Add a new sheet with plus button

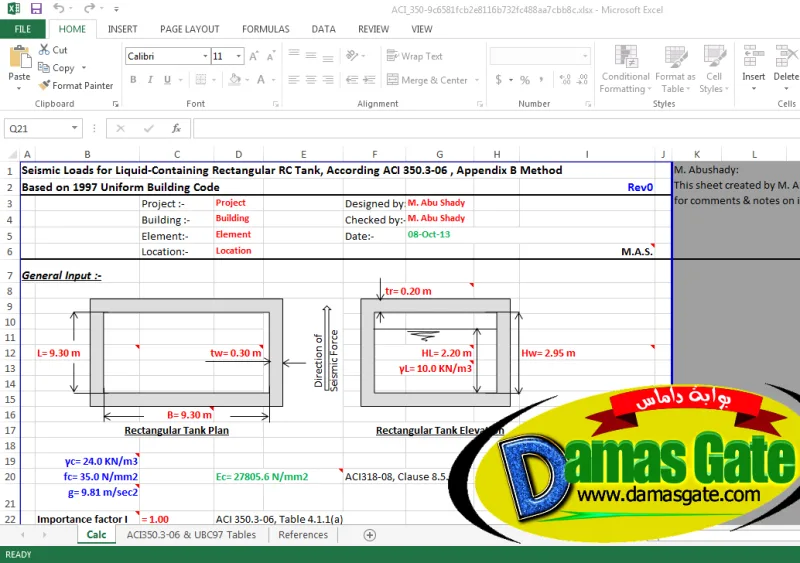(x=370, y=535)
